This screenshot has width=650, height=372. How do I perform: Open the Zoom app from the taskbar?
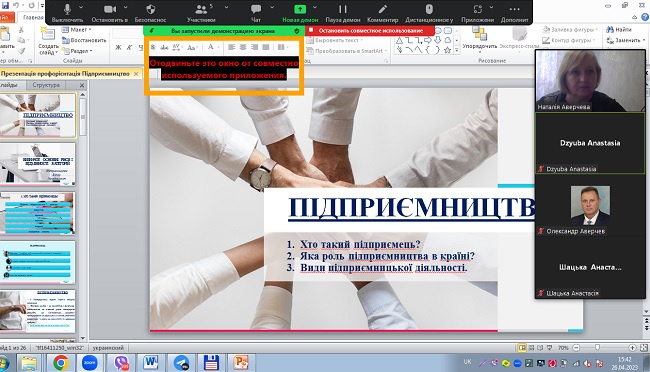pyautogui.click(x=90, y=363)
